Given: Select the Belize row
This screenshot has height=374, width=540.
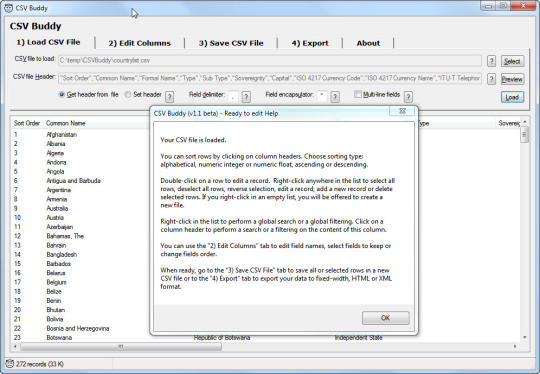Looking at the screenshot, I should tap(54, 291).
